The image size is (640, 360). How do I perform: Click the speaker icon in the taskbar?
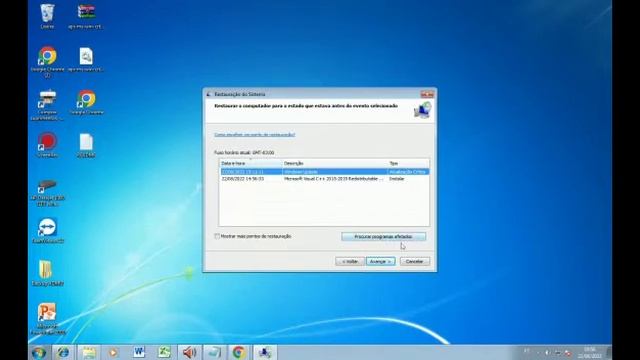[189, 352]
